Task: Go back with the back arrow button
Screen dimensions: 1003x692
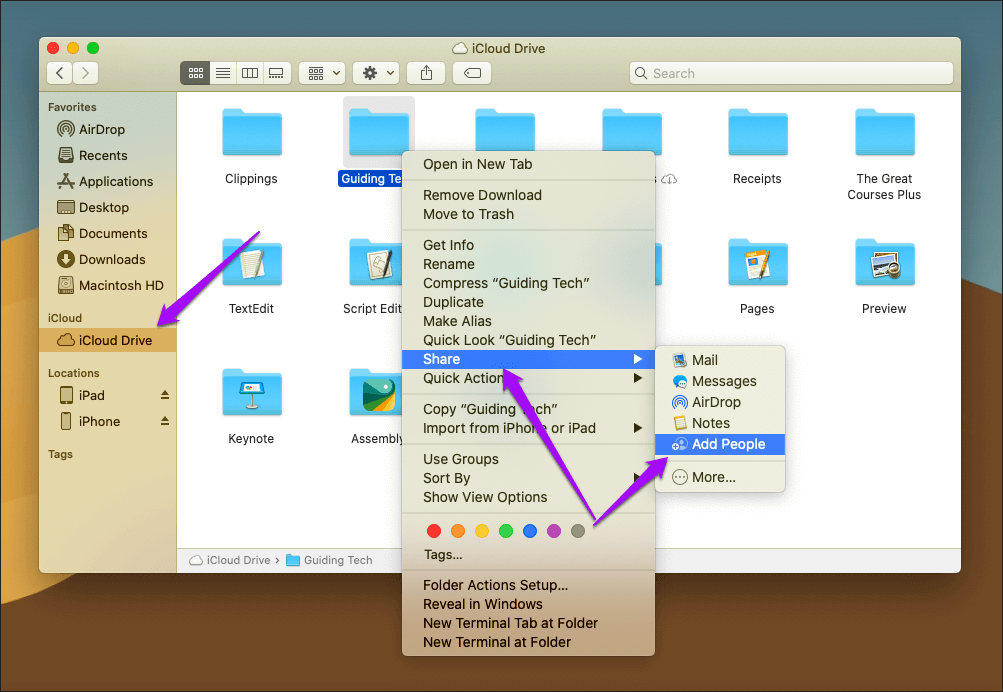Action: tap(59, 73)
